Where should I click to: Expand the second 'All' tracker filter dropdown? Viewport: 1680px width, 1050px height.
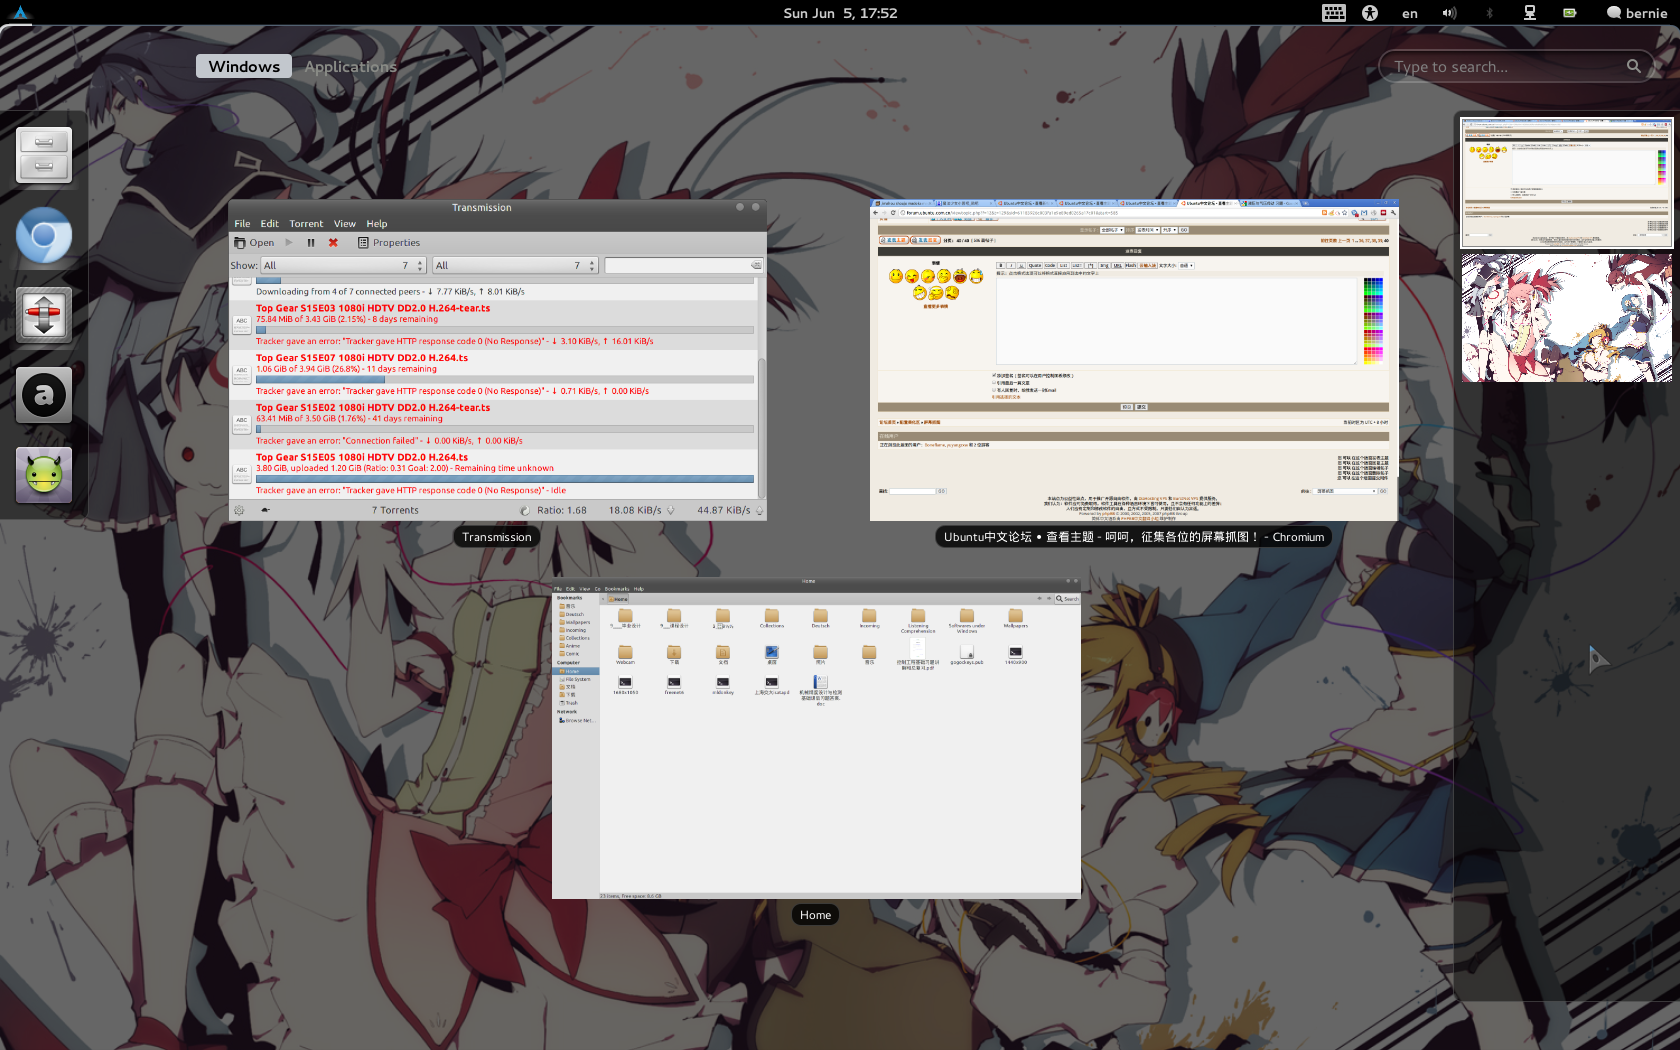(515, 265)
